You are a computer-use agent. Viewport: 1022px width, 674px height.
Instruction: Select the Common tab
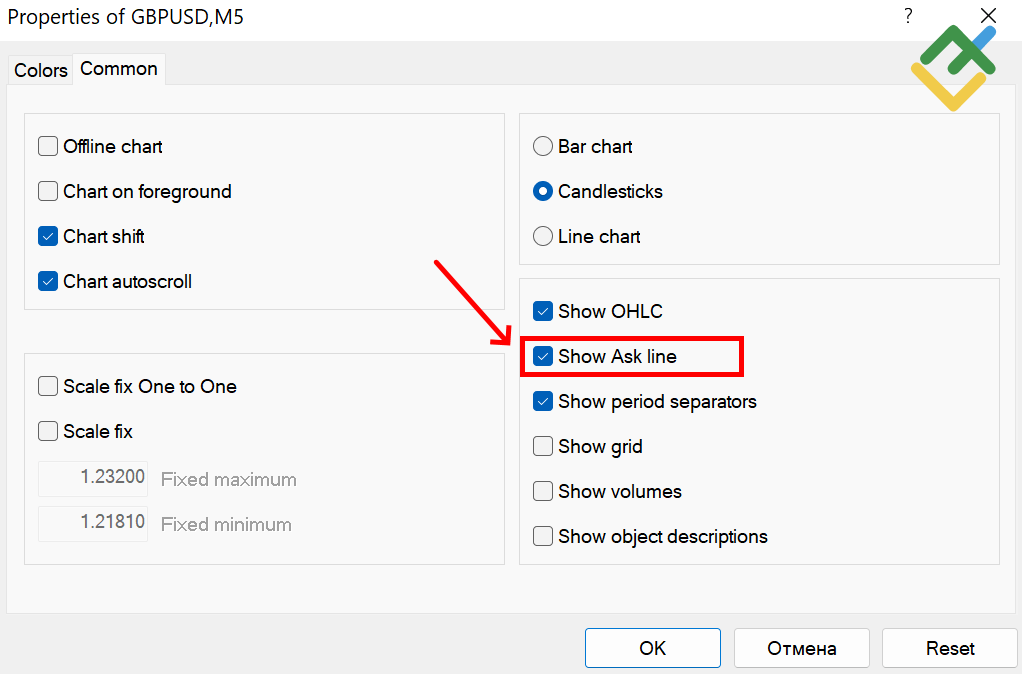119,69
